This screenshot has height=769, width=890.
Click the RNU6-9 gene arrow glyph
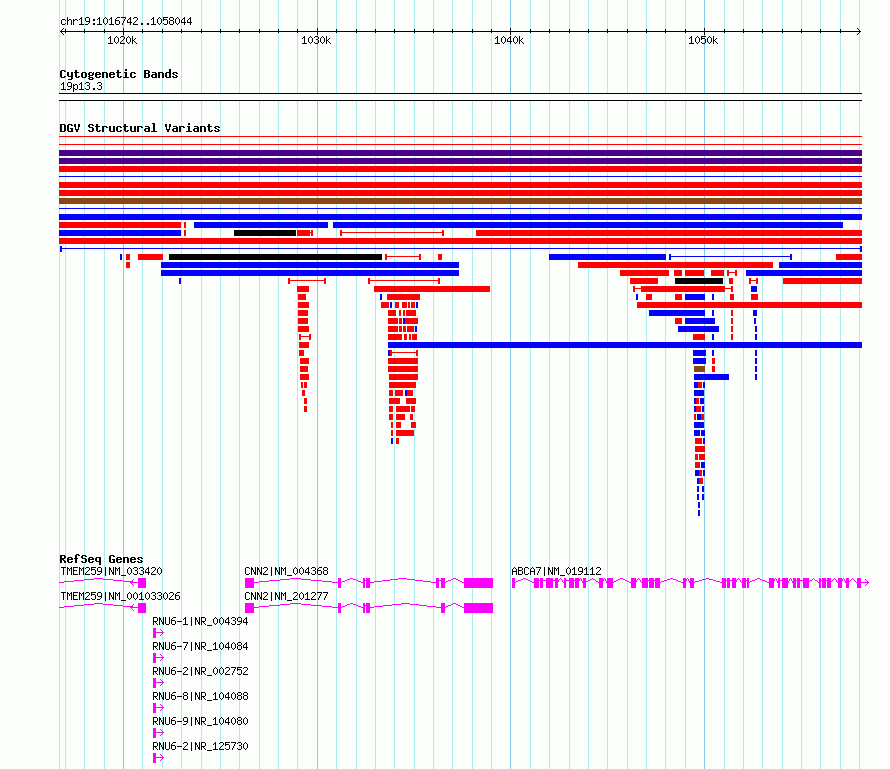(x=158, y=733)
